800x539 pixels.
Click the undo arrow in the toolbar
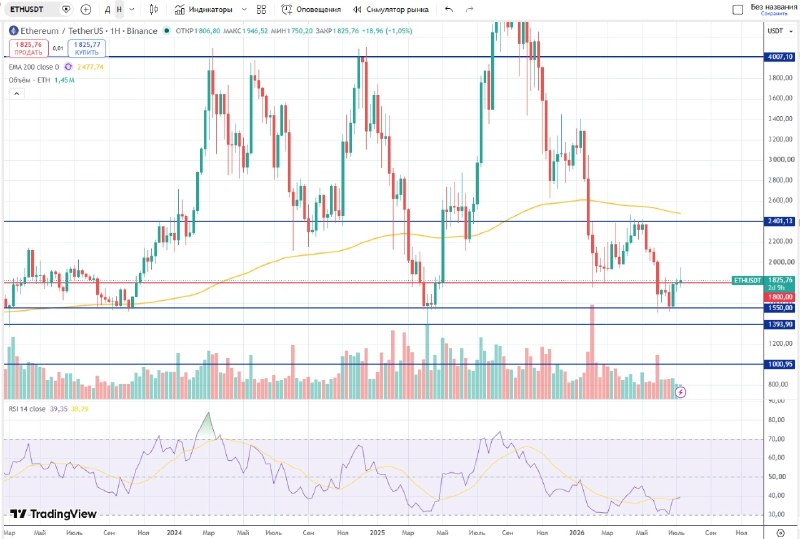click(x=449, y=9)
